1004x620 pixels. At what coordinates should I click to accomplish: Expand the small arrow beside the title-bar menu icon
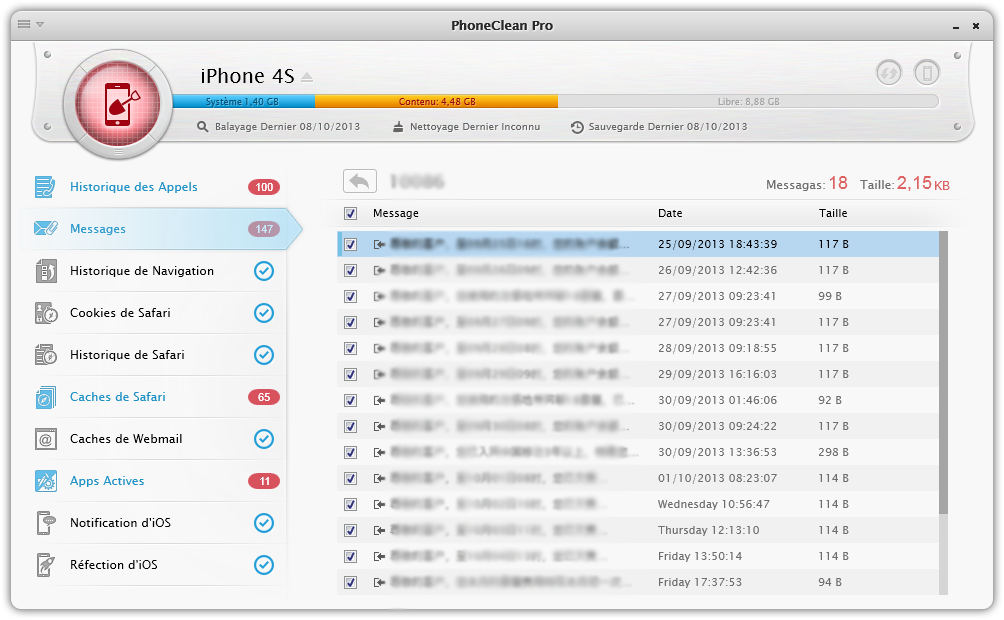click(40, 24)
